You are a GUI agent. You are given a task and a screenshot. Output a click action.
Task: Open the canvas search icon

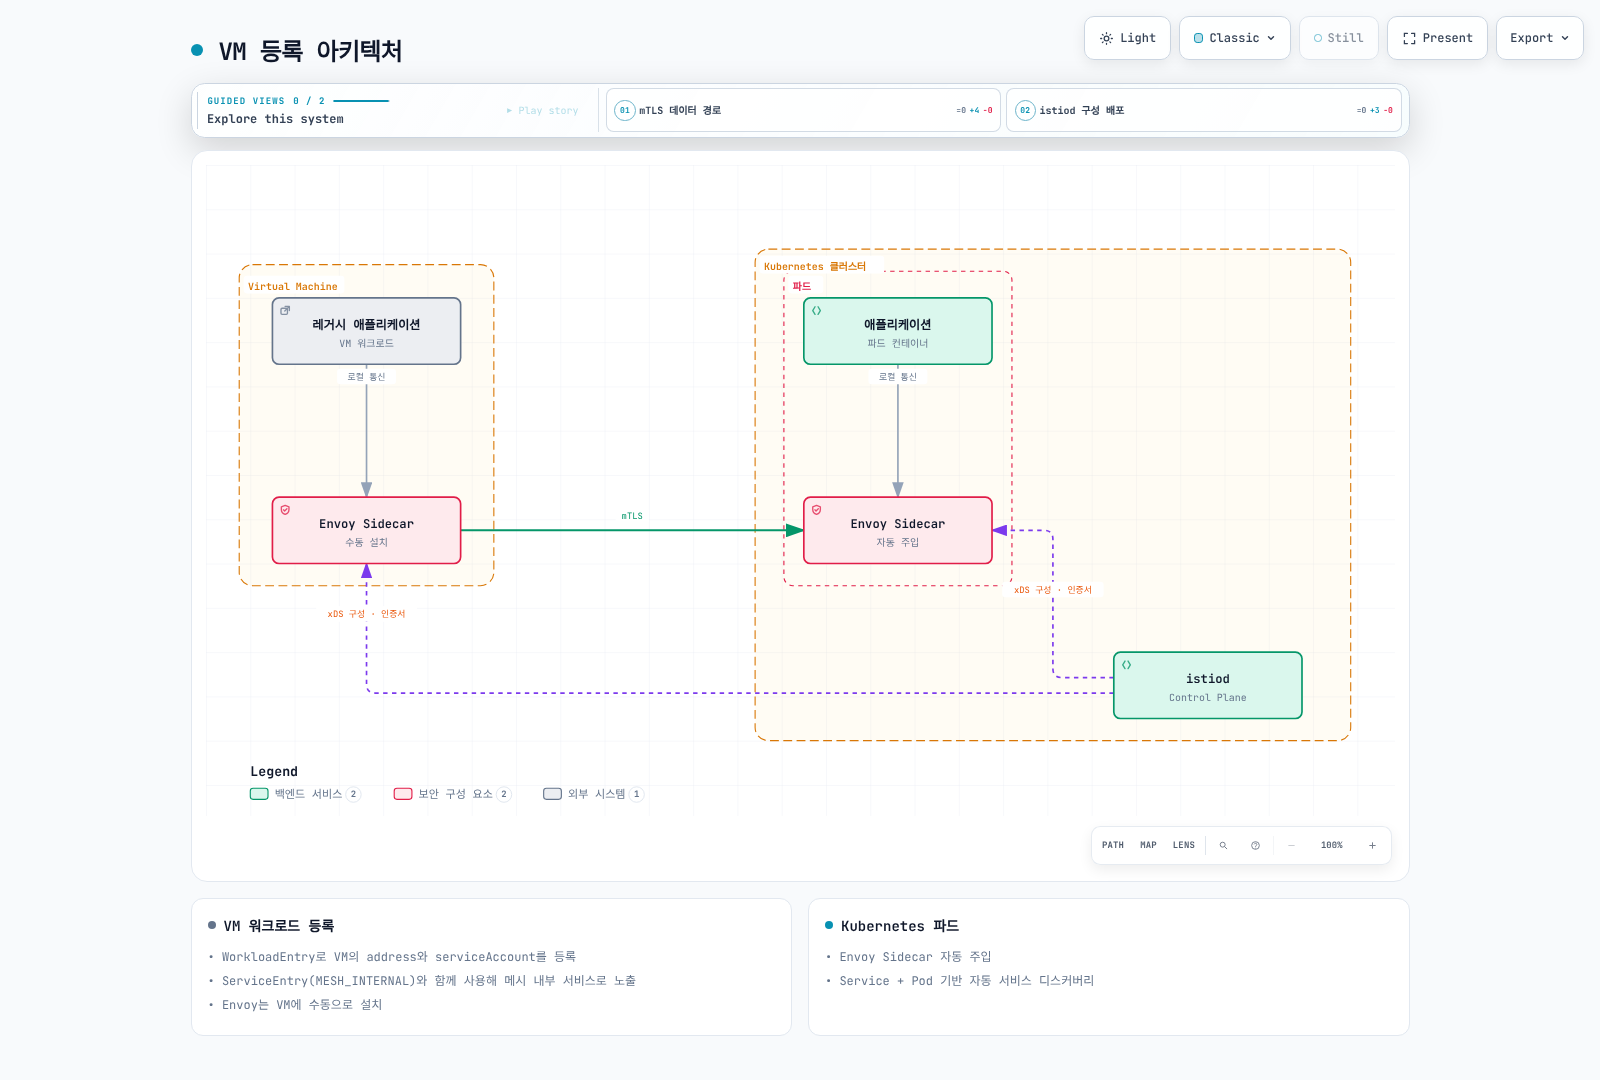(x=1223, y=845)
